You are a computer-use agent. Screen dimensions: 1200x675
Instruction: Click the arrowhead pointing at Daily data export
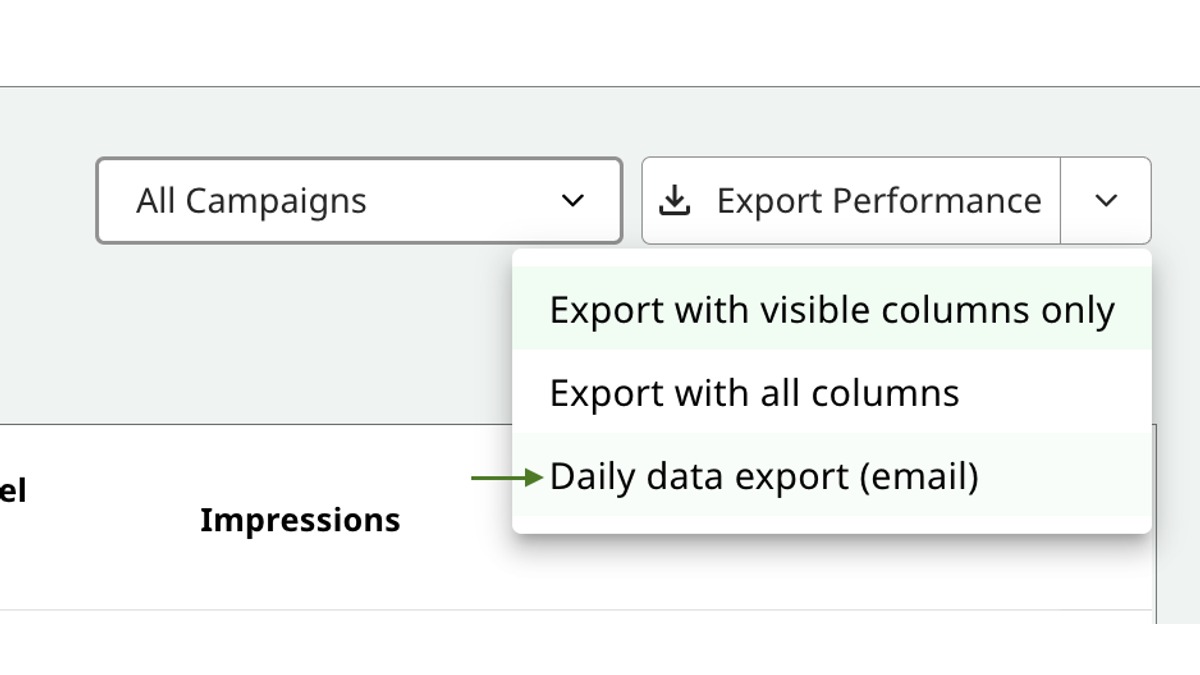pos(533,477)
